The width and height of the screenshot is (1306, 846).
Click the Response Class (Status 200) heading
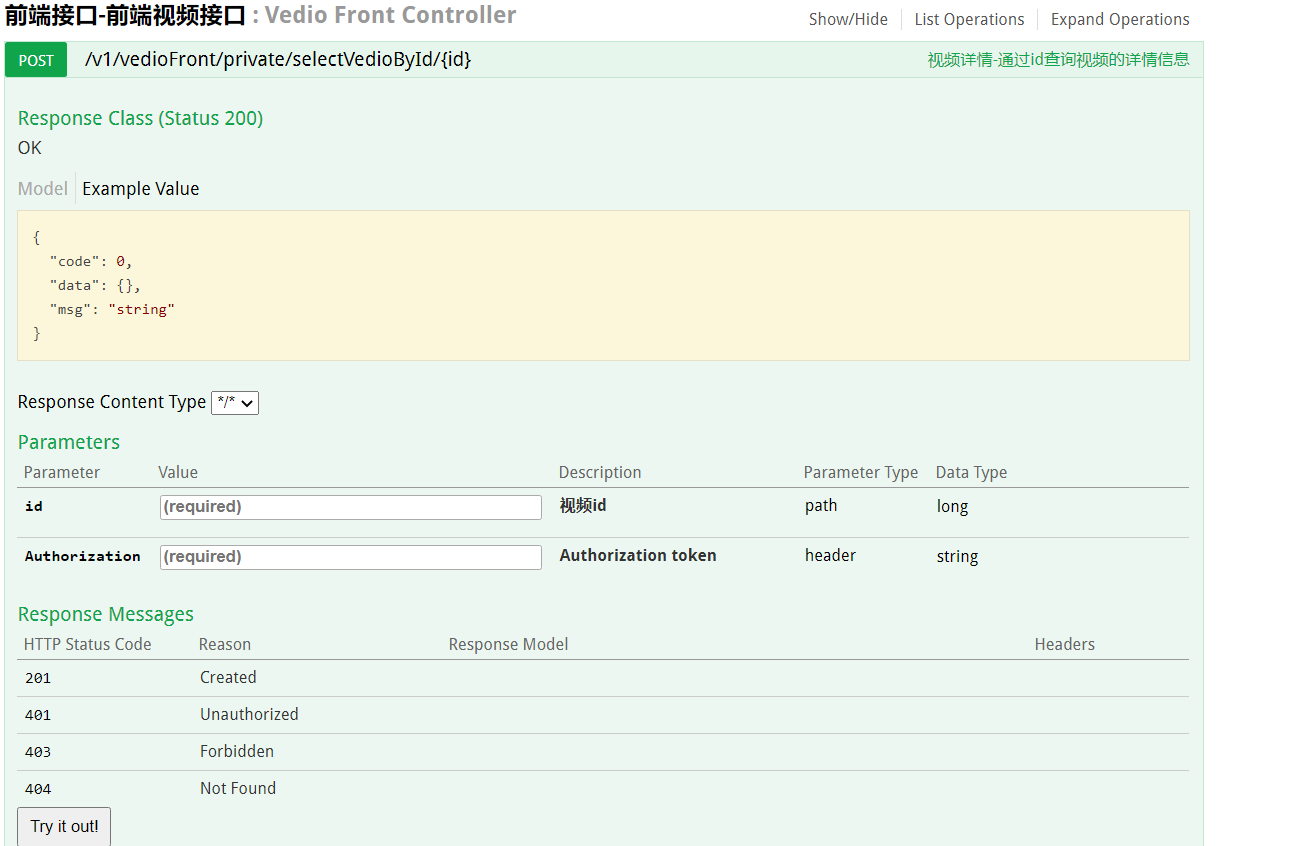[x=141, y=118]
